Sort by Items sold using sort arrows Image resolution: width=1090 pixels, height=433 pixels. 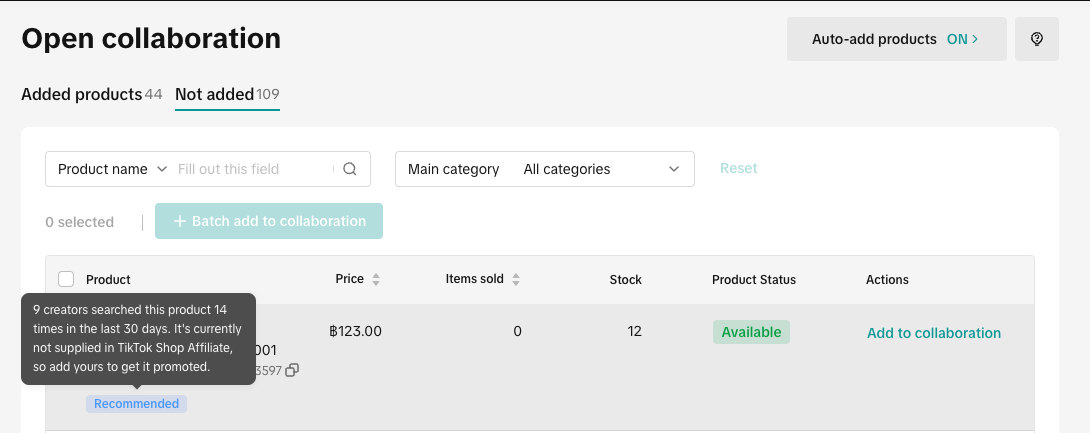pos(516,280)
